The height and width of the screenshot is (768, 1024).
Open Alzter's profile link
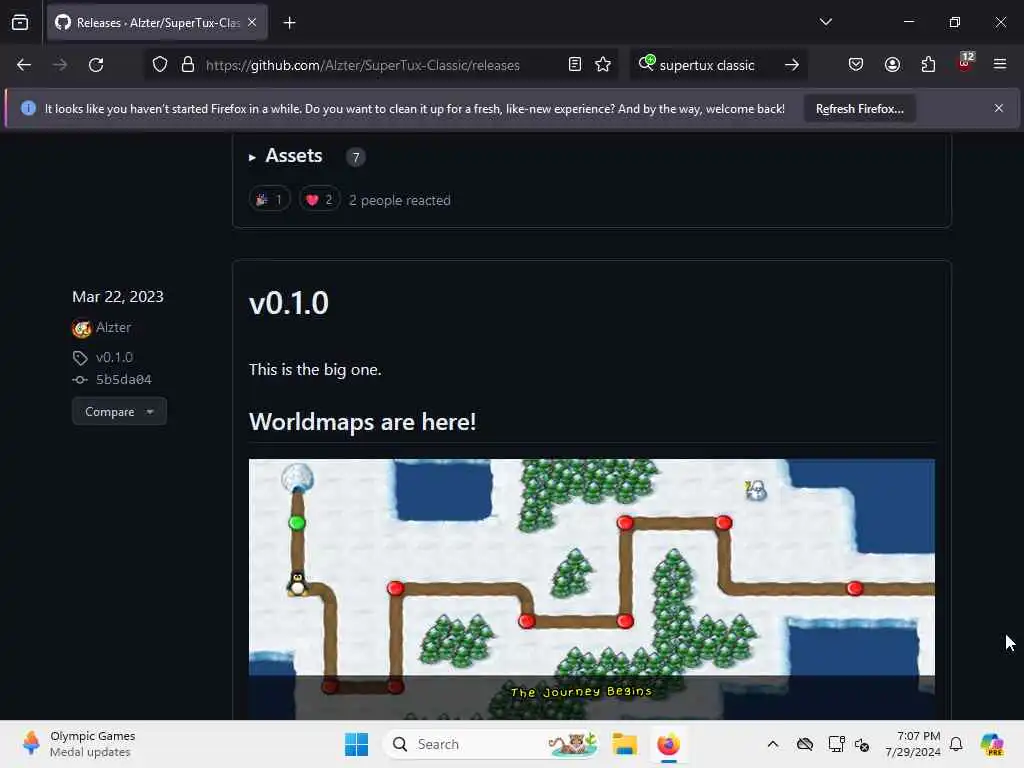(114, 327)
